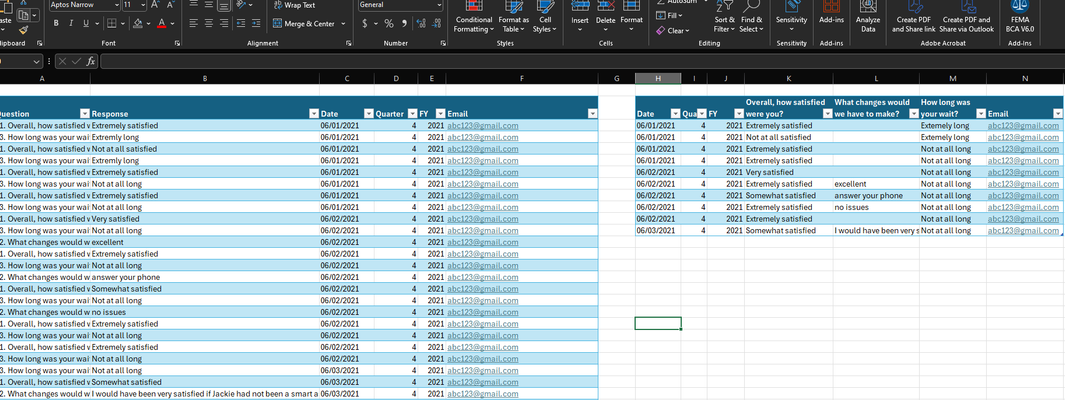1065x400 pixels.
Task: Open filter for 'How long was your wait?' column
Action: 981,114
